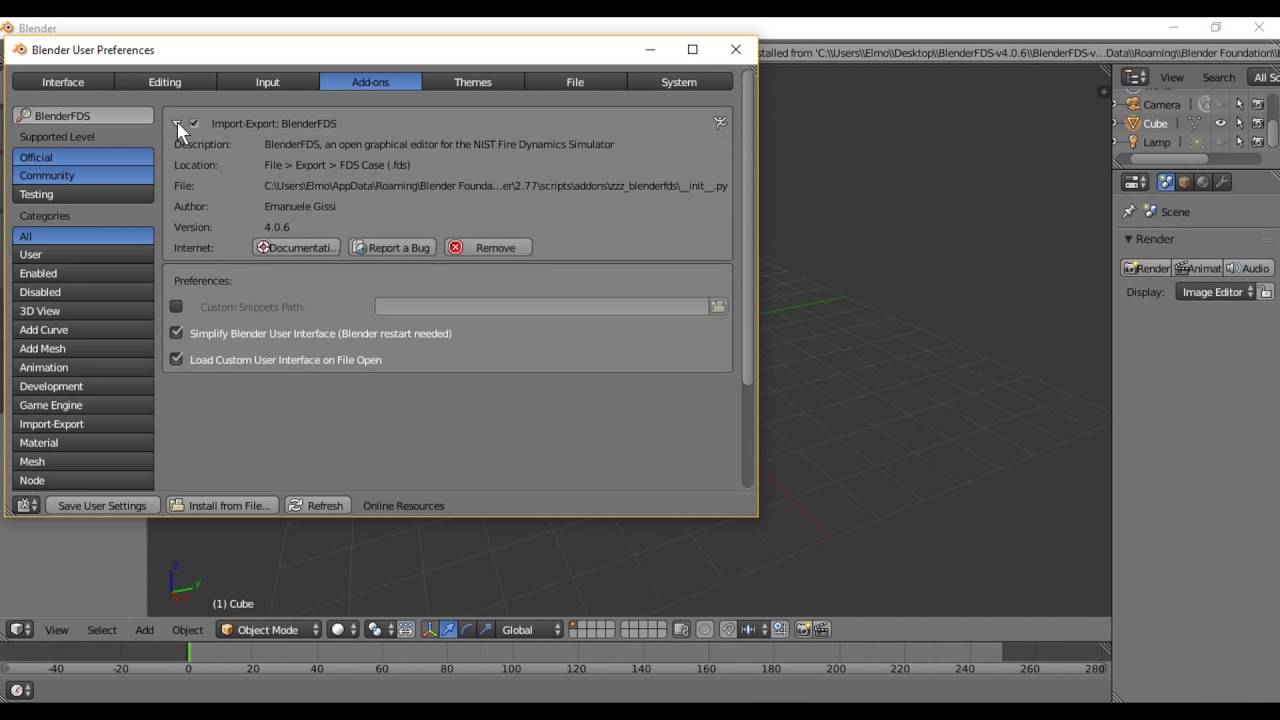
Task: Switch to the Themes tab
Action: [x=473, y=82]
